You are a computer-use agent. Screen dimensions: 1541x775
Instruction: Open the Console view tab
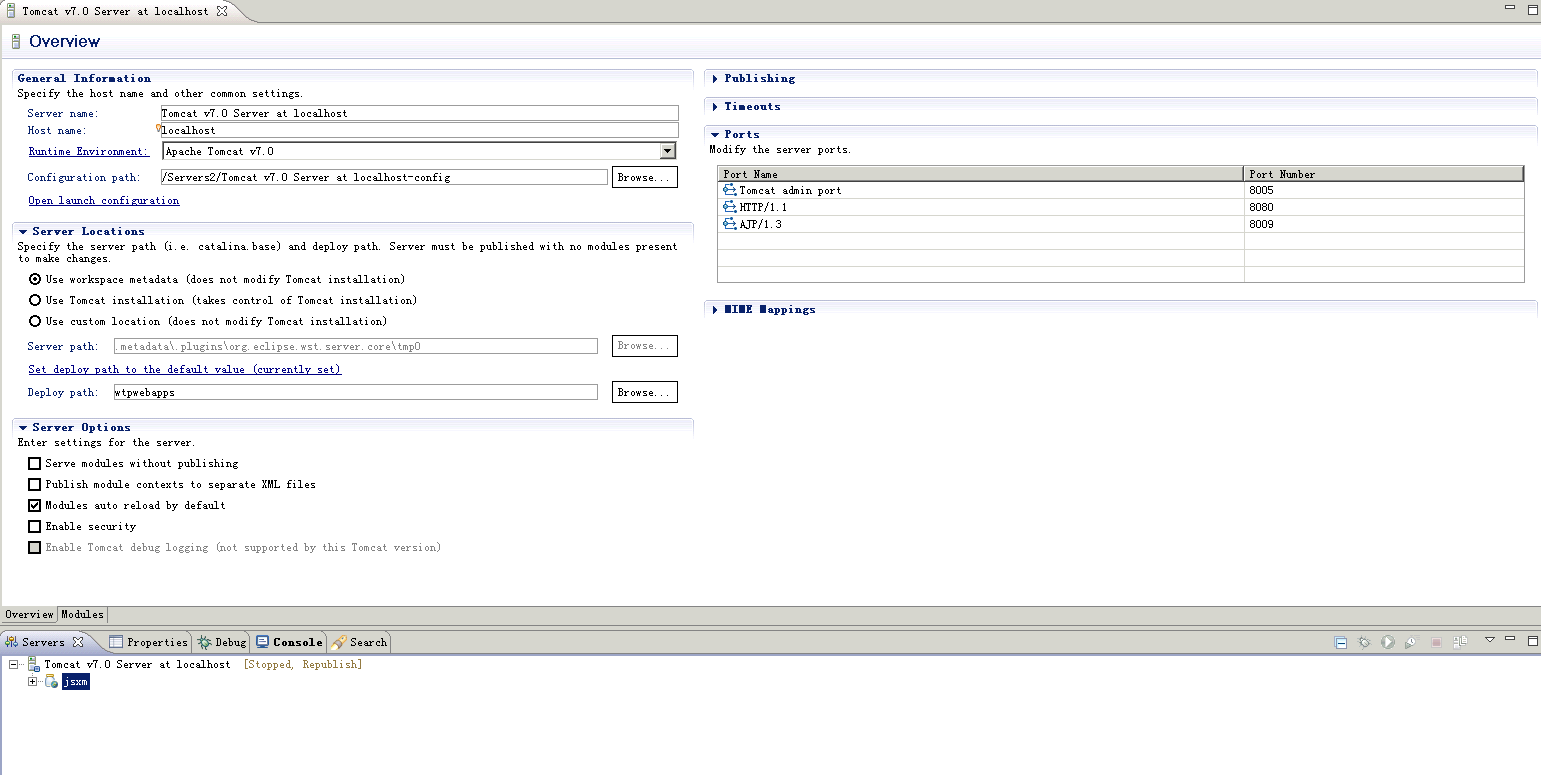[289, 642]
